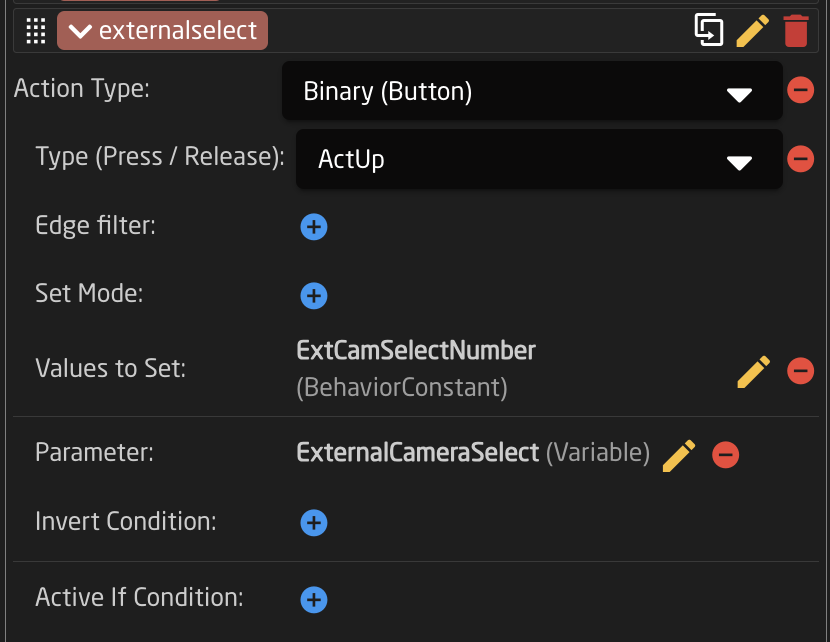Click the ExtCamSelectNumber constant name
The width and height of the screenshot is (830, 642).
tap(416, 351)
